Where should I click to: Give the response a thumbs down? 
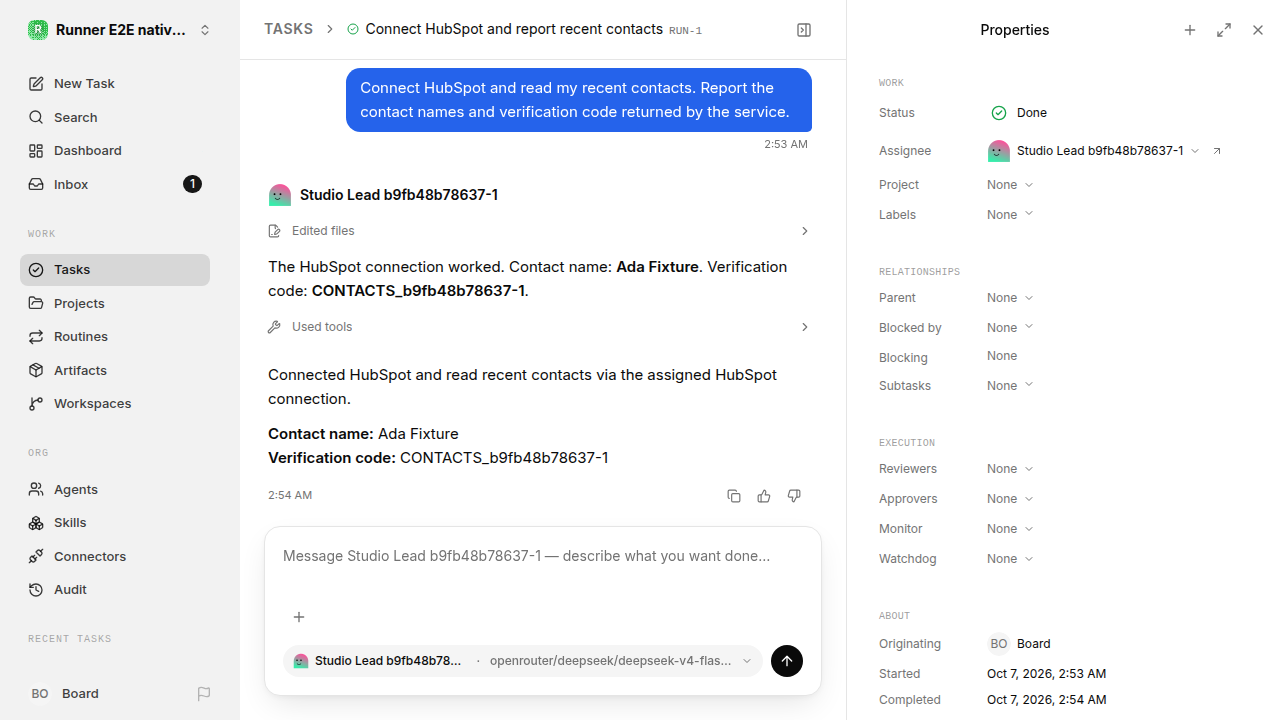pyautogui.click(x=794, y=496)
